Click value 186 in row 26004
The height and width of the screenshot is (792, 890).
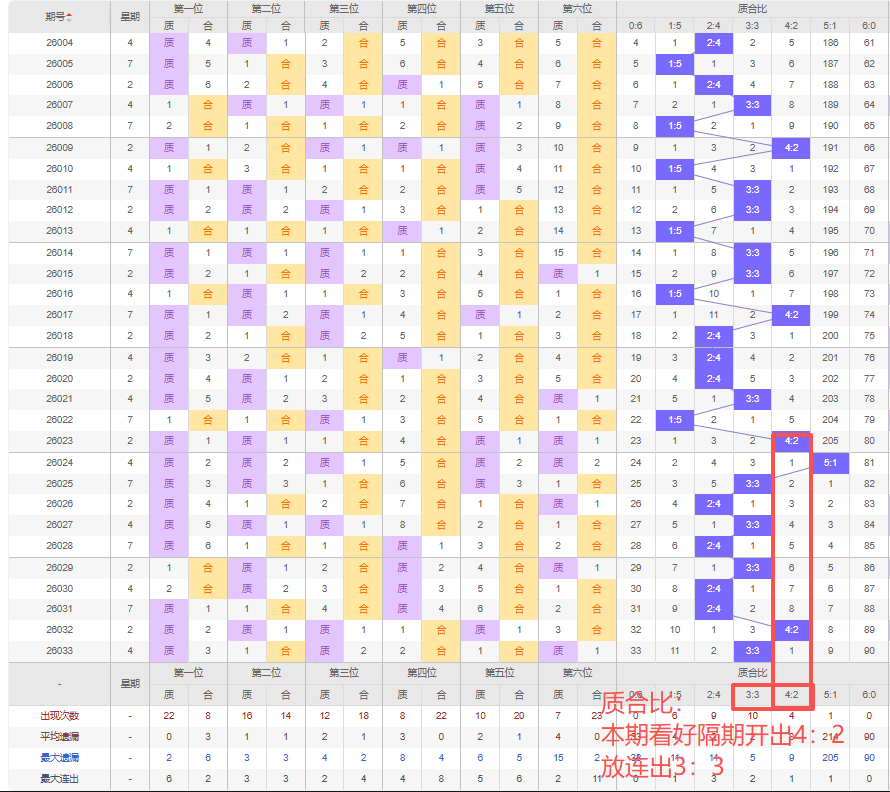(x=830, y=43)
